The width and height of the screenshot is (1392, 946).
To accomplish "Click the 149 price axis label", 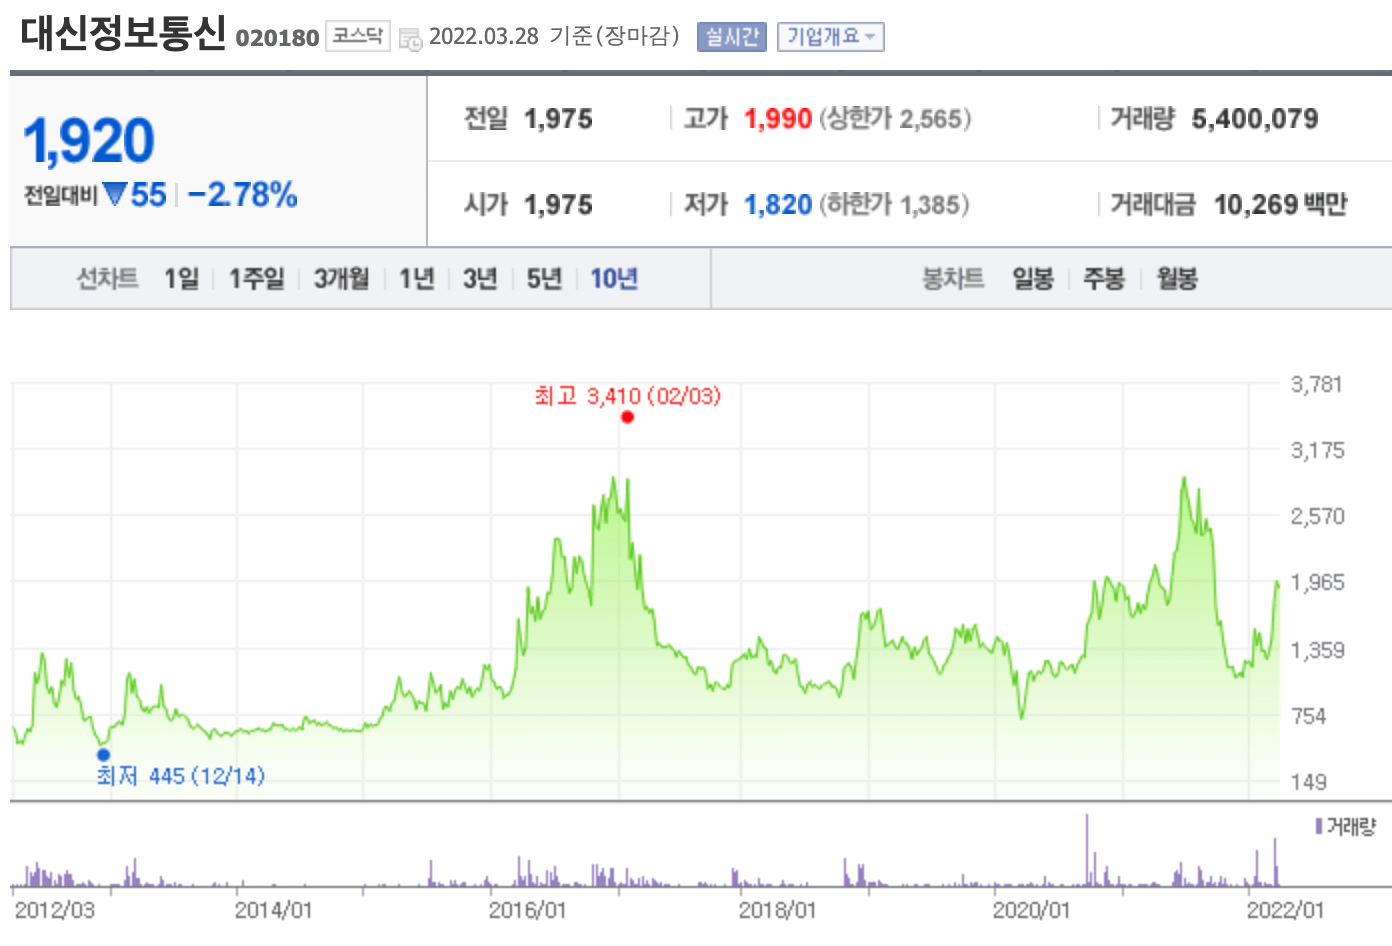I will point(1308,782).
